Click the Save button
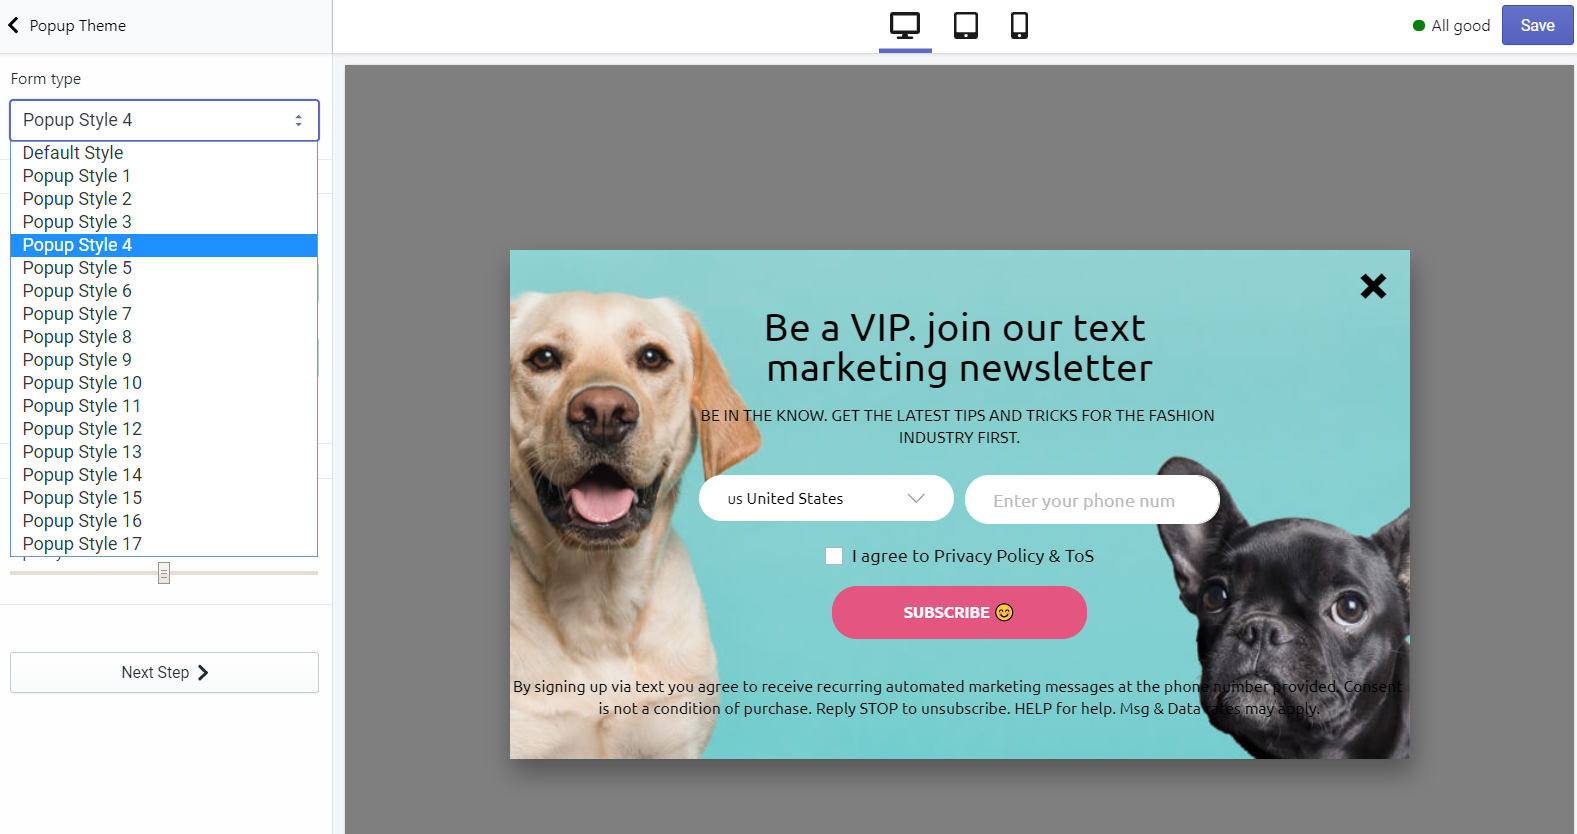The height and width of the screenshot is (834, 1577). (1537, 26)
